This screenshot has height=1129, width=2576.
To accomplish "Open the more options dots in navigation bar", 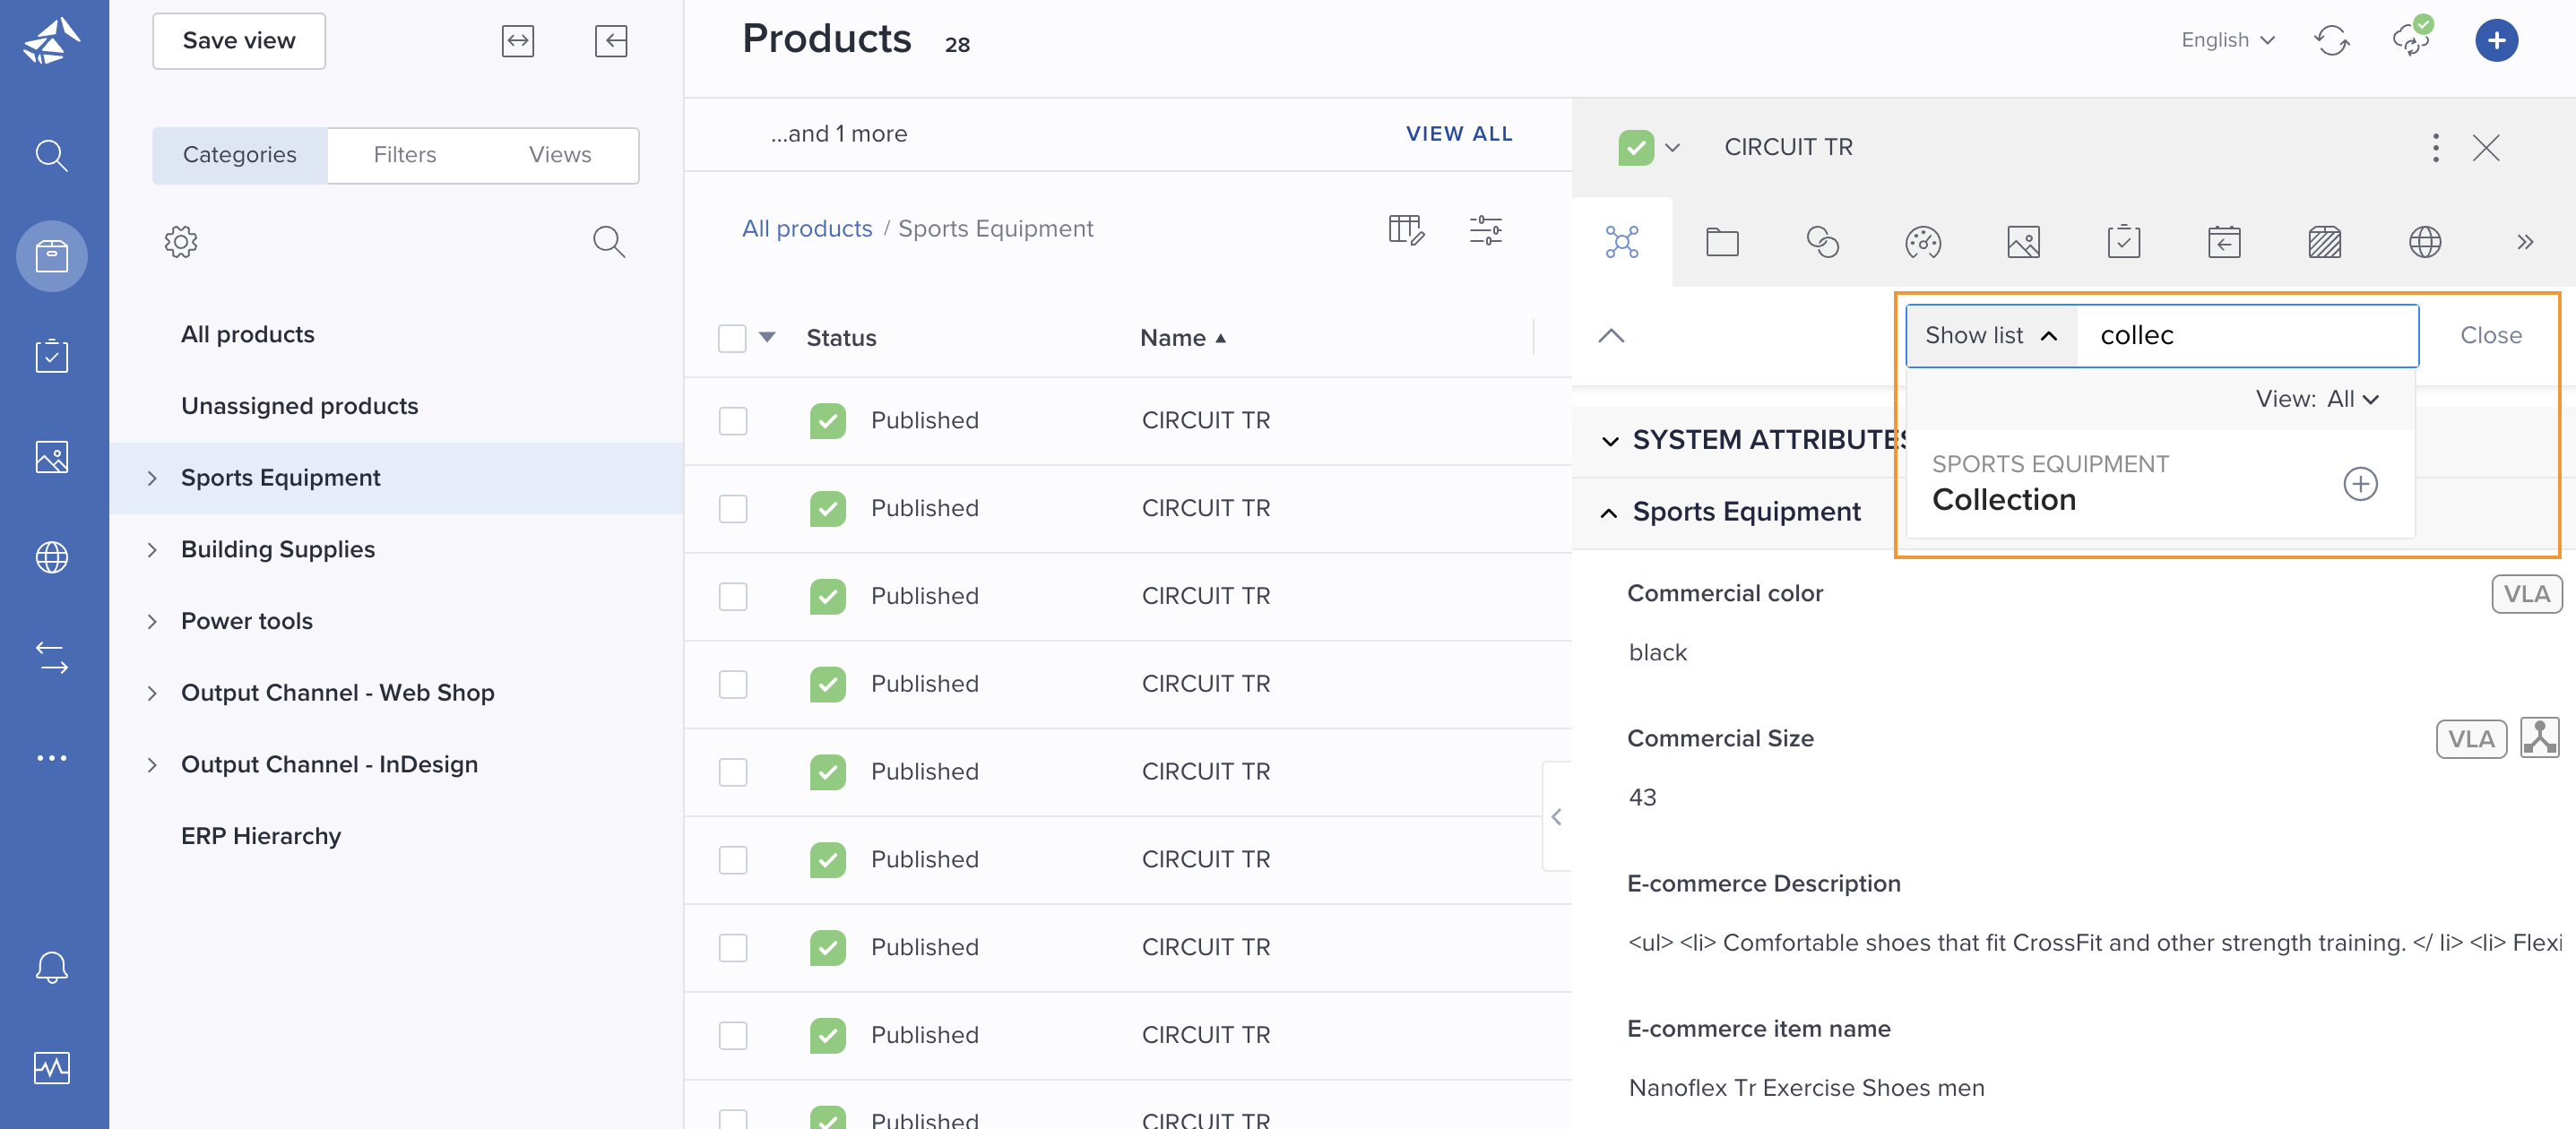I will click(52, 758).
